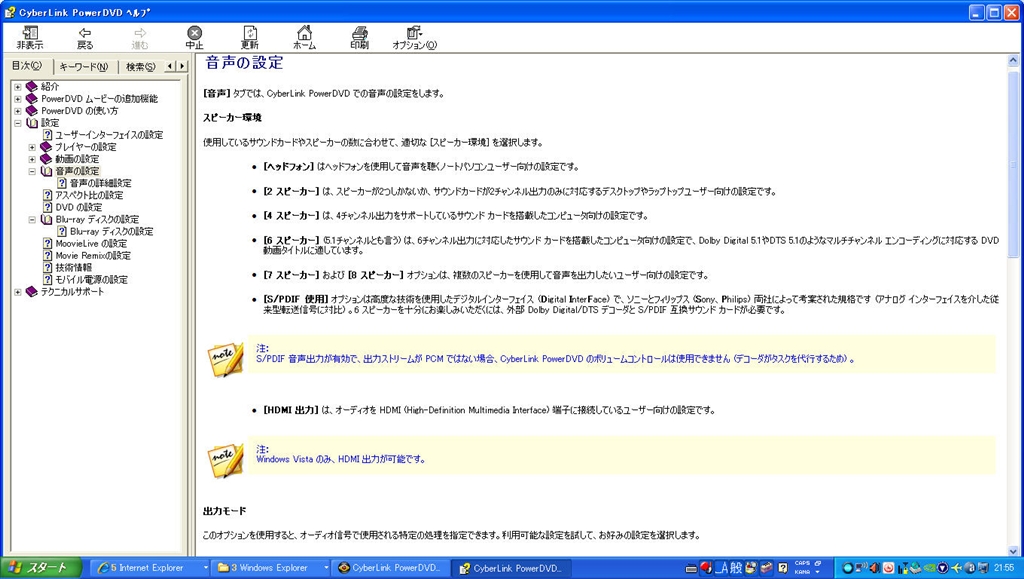This screenshot has height=579, width=1024.
Task: Switch to the キーワード index tab
Action: tap(84, 67)
